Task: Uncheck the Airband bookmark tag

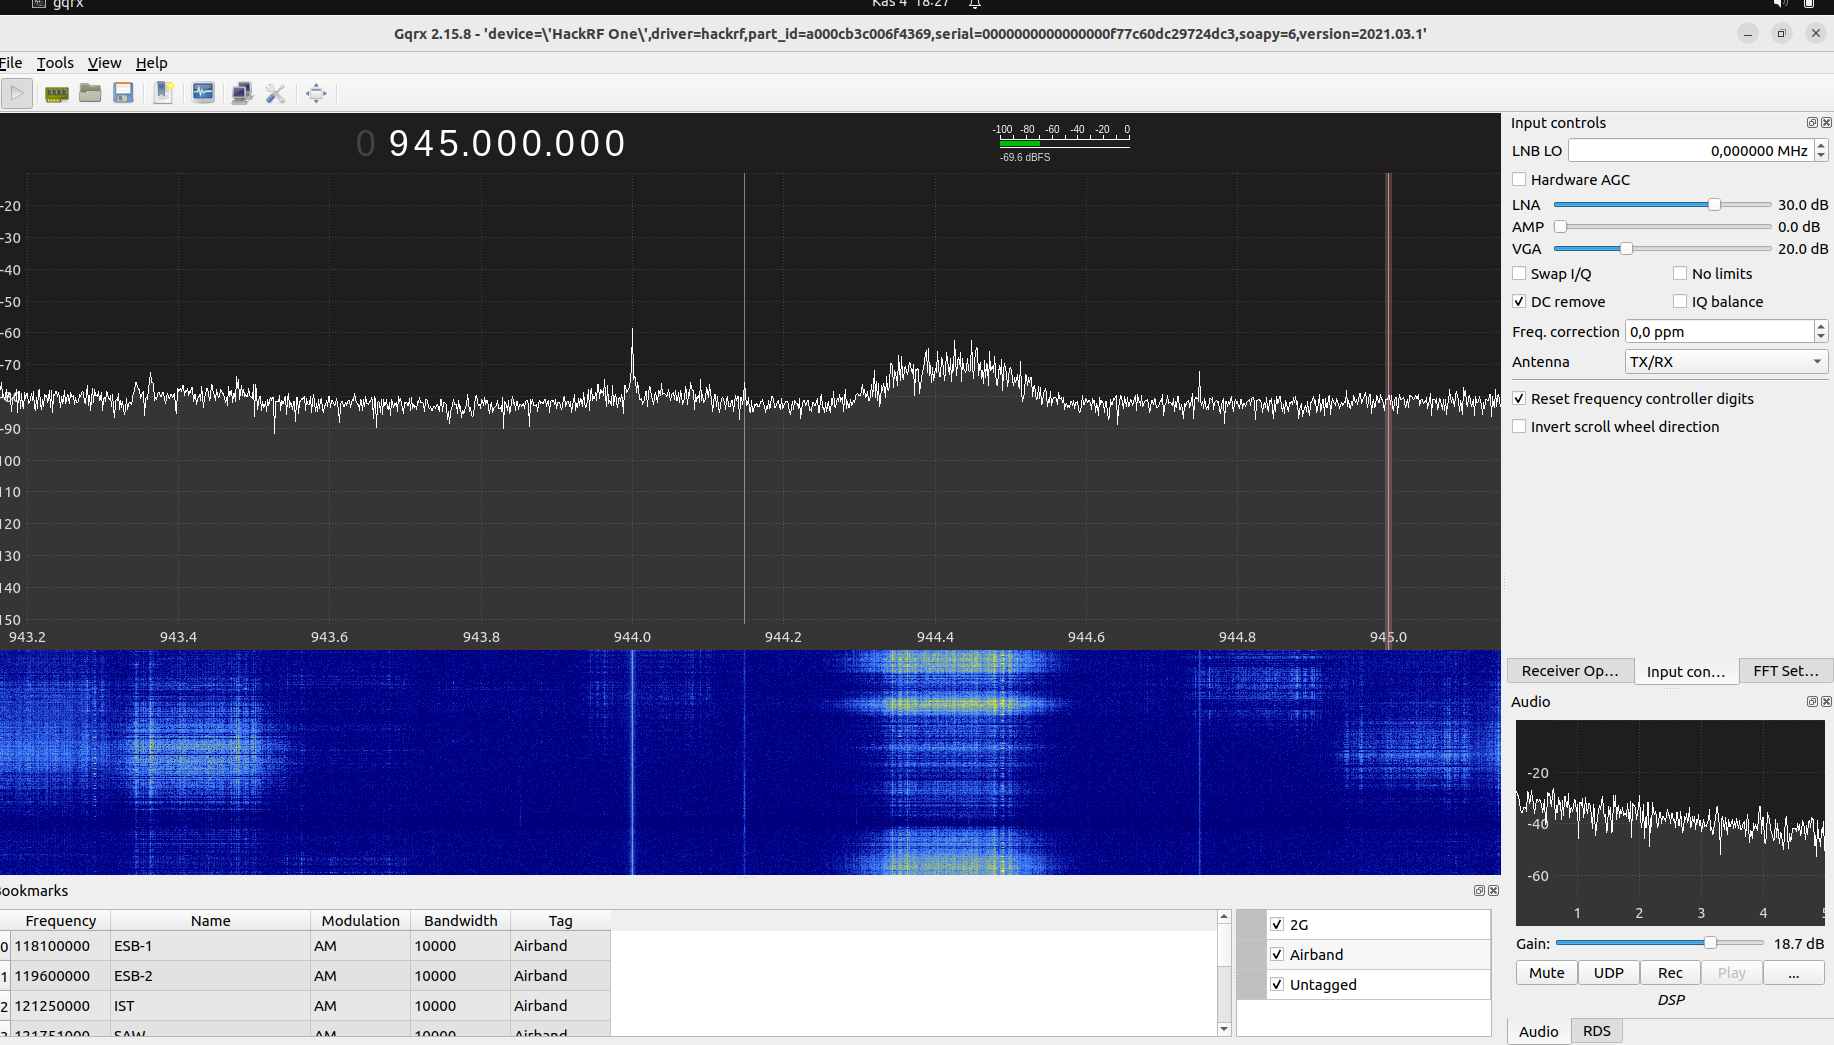Action: click(1277, 955)
